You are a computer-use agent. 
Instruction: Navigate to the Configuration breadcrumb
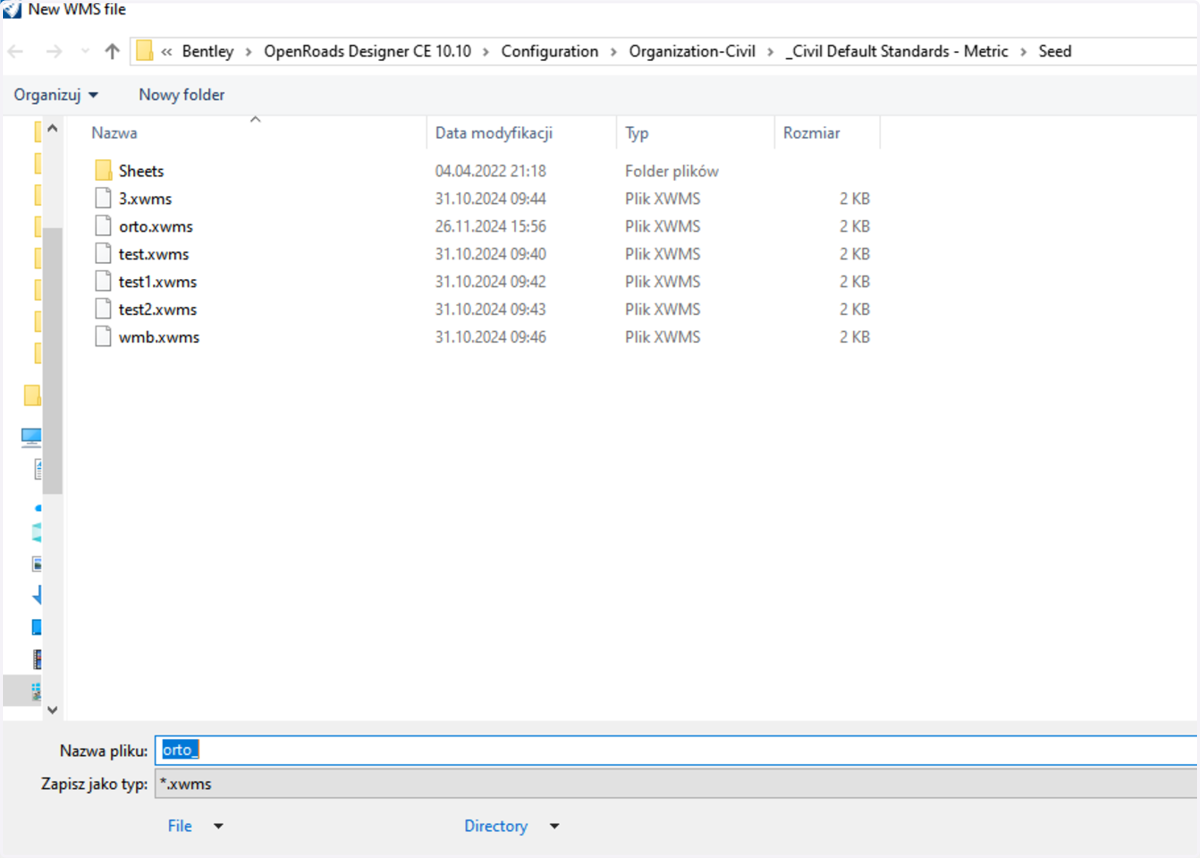coord(550,51)
